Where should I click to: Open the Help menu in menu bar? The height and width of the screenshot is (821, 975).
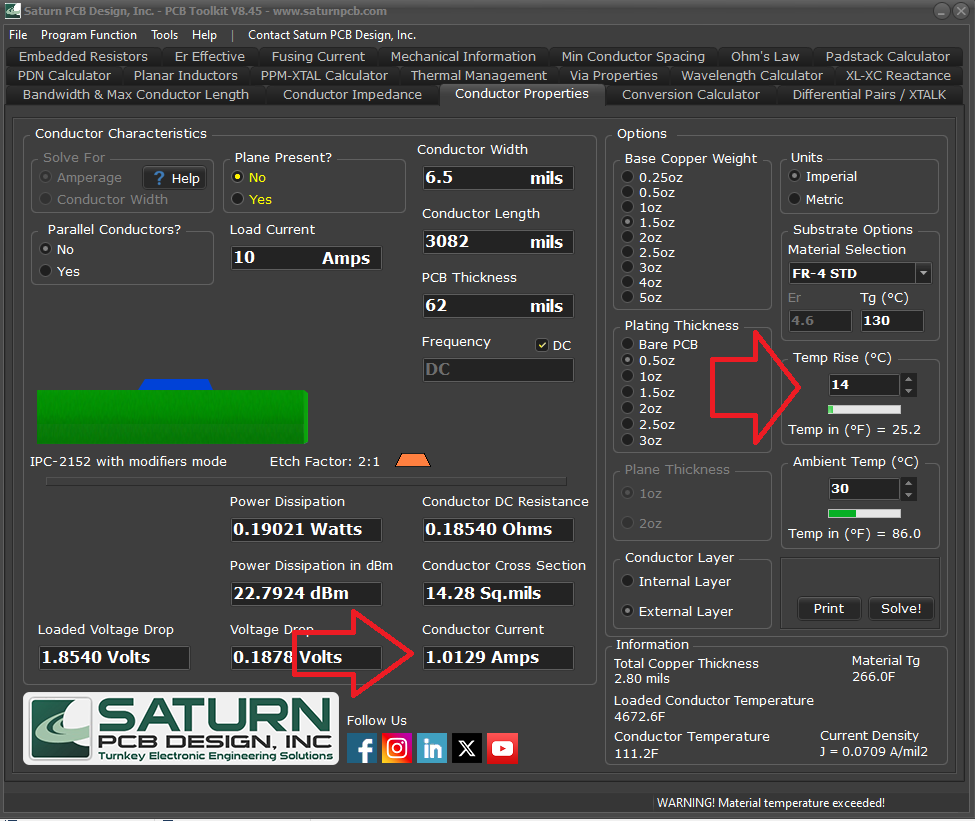click(x=204, y=35)
